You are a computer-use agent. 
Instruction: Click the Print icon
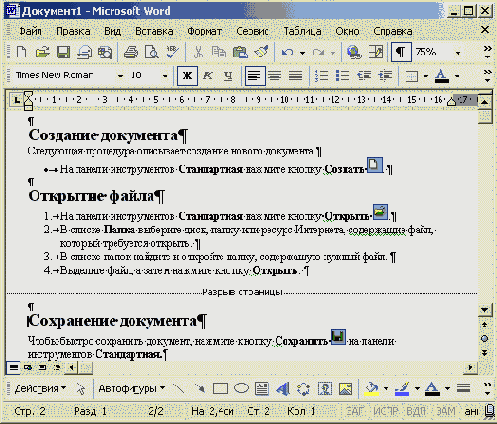point(131,52)
